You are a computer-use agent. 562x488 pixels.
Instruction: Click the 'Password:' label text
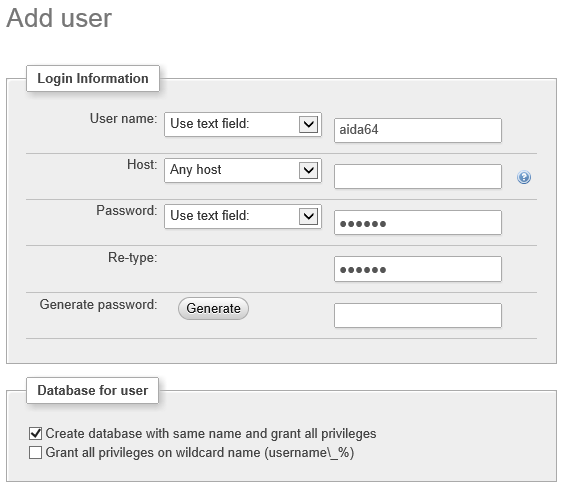[x=127, y=210]
